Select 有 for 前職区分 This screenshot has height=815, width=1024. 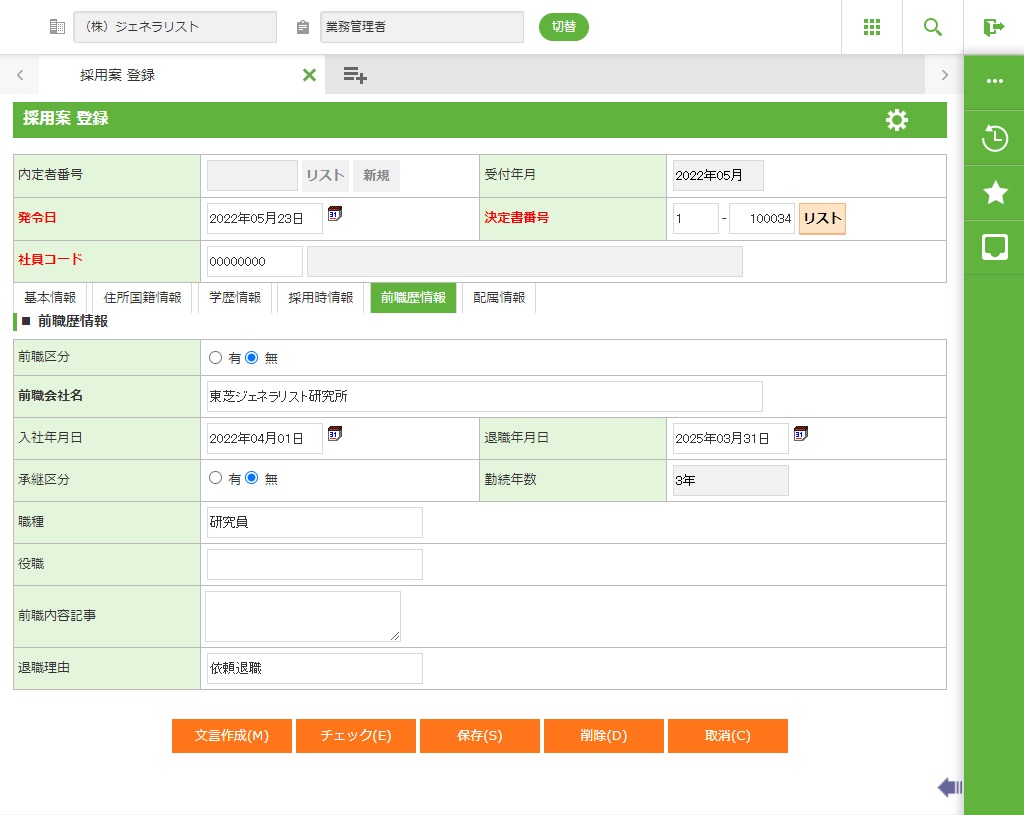tap(215, 357)
